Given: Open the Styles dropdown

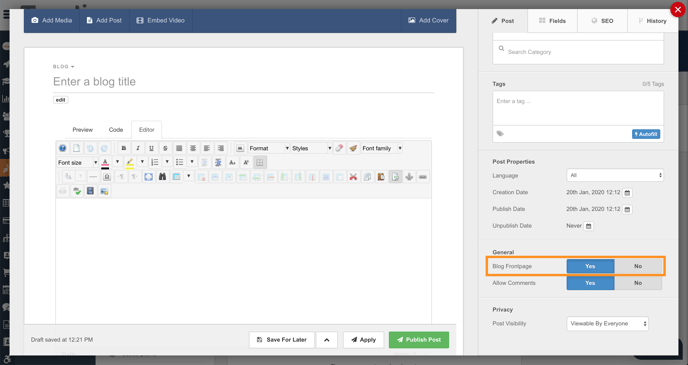Looking at the screenshot, I should 312,148.
